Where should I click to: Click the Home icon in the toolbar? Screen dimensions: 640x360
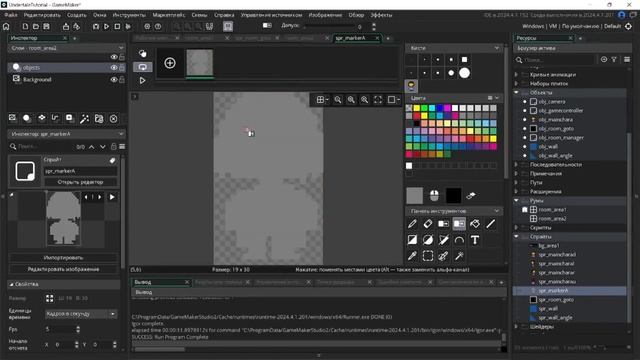(6, 27)
